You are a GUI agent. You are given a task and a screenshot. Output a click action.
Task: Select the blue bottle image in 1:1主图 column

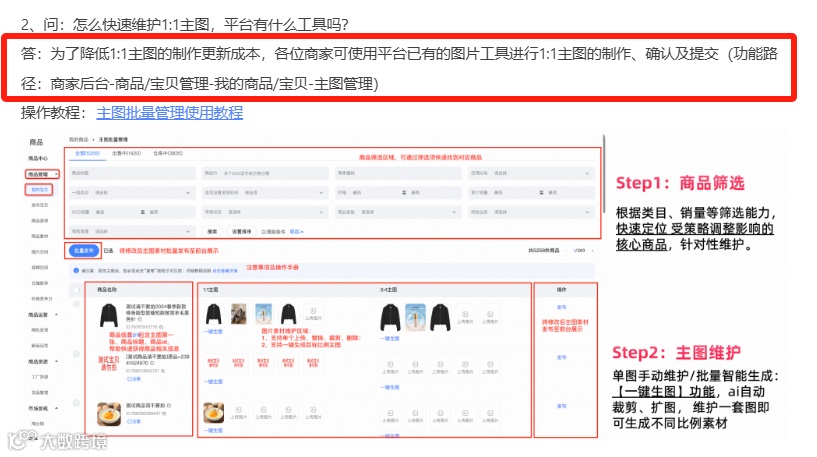(264, 314)
